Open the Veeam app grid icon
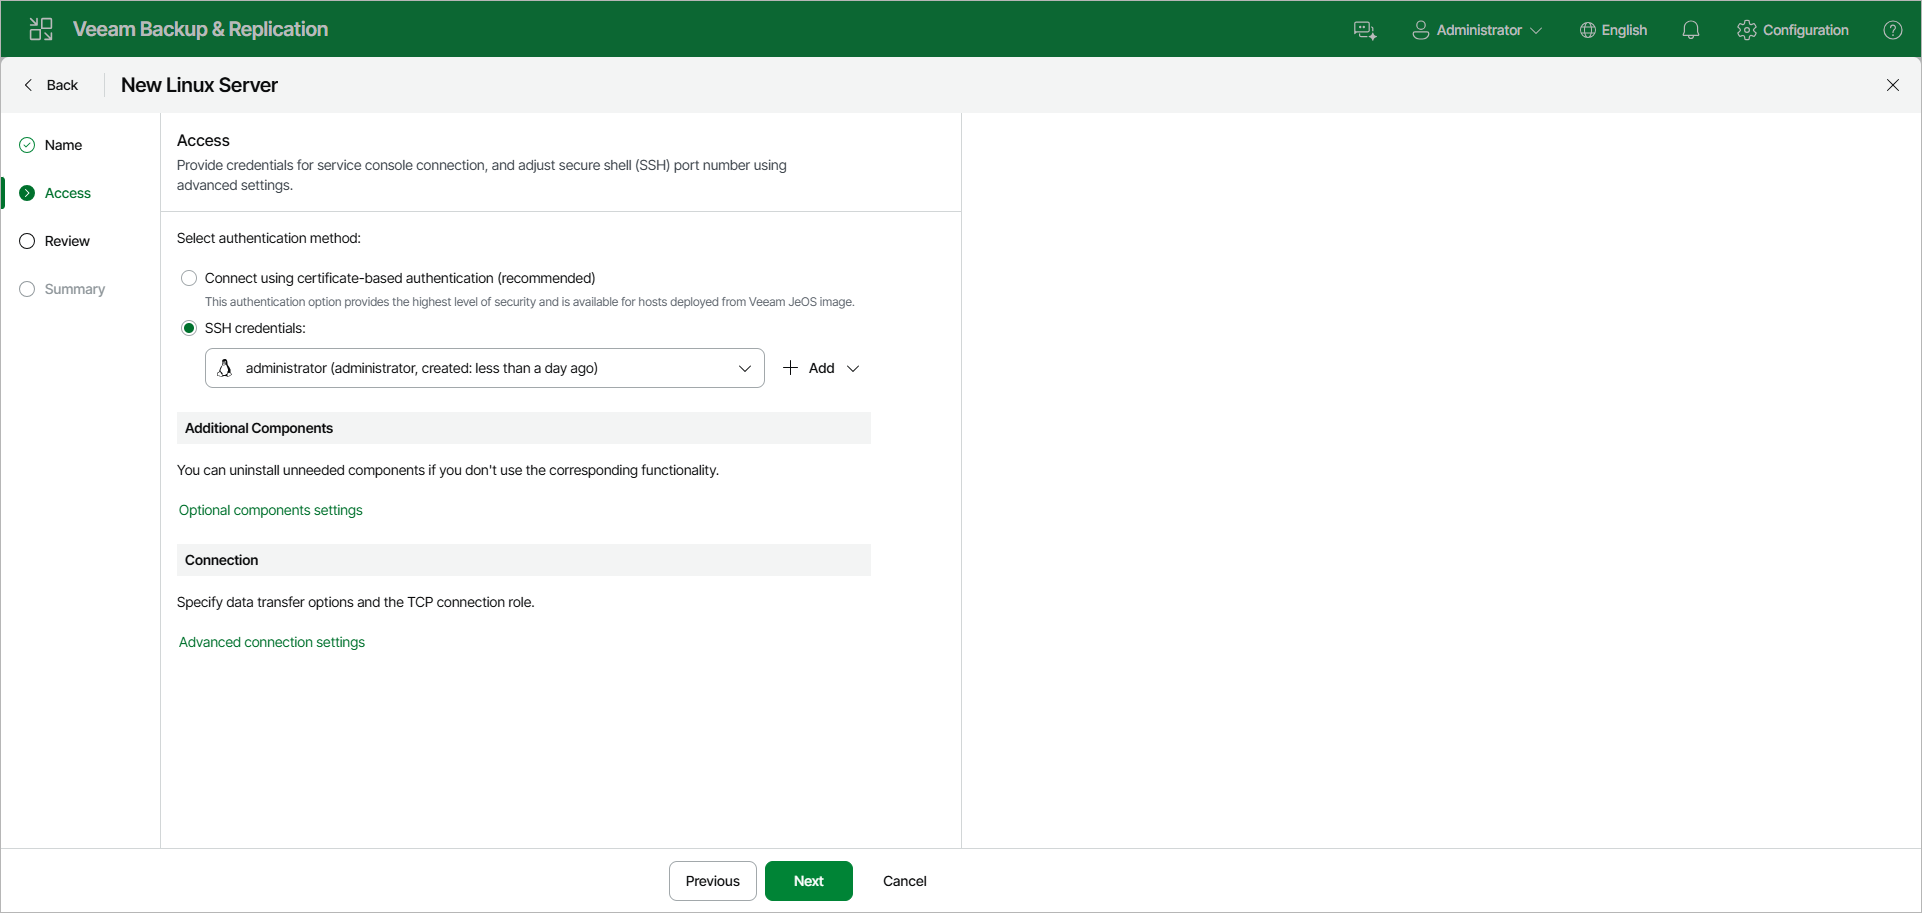The image size is (1922, 913). (x=41, y=29)
